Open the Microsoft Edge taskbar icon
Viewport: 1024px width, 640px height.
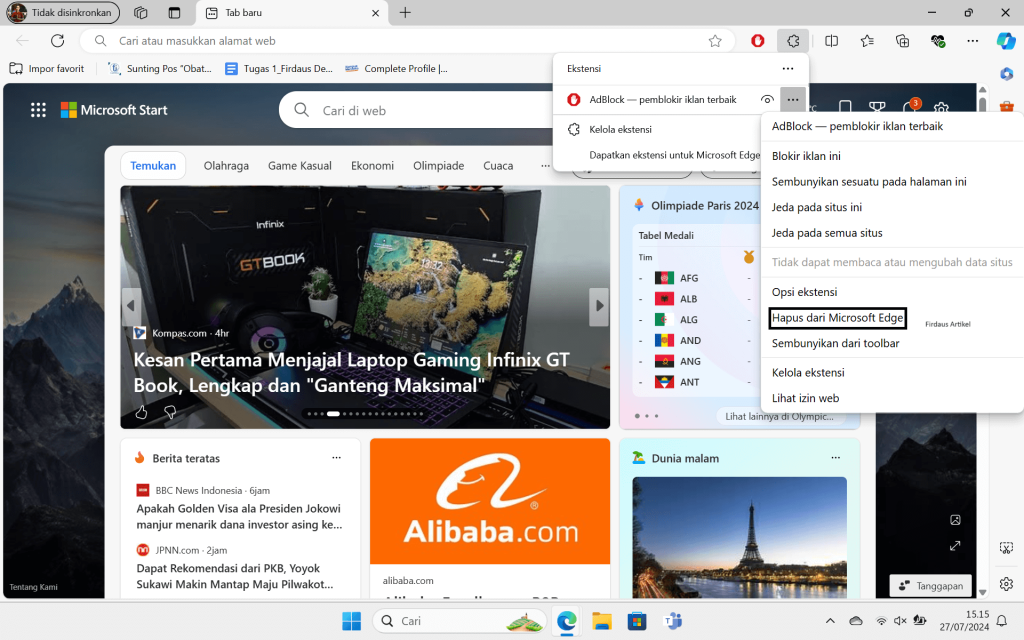click(x=566, y=621)
